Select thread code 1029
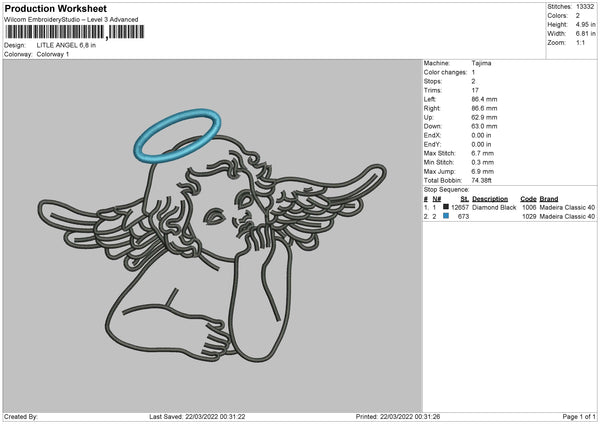This screenshot has height=424, width=600. click(529, 217)
